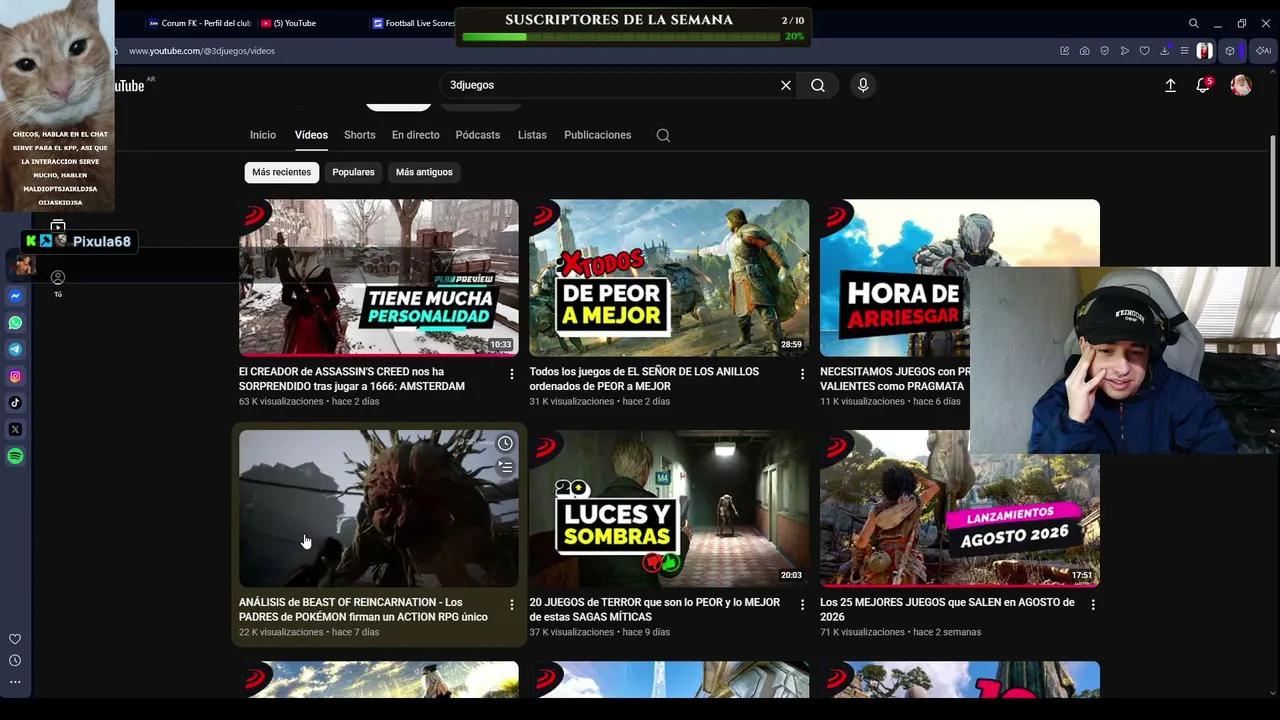Open the NECESITAMOS JUEGOS Pragmata video title
Viewport: 1280px width, 720px height.
pos(894,379)
